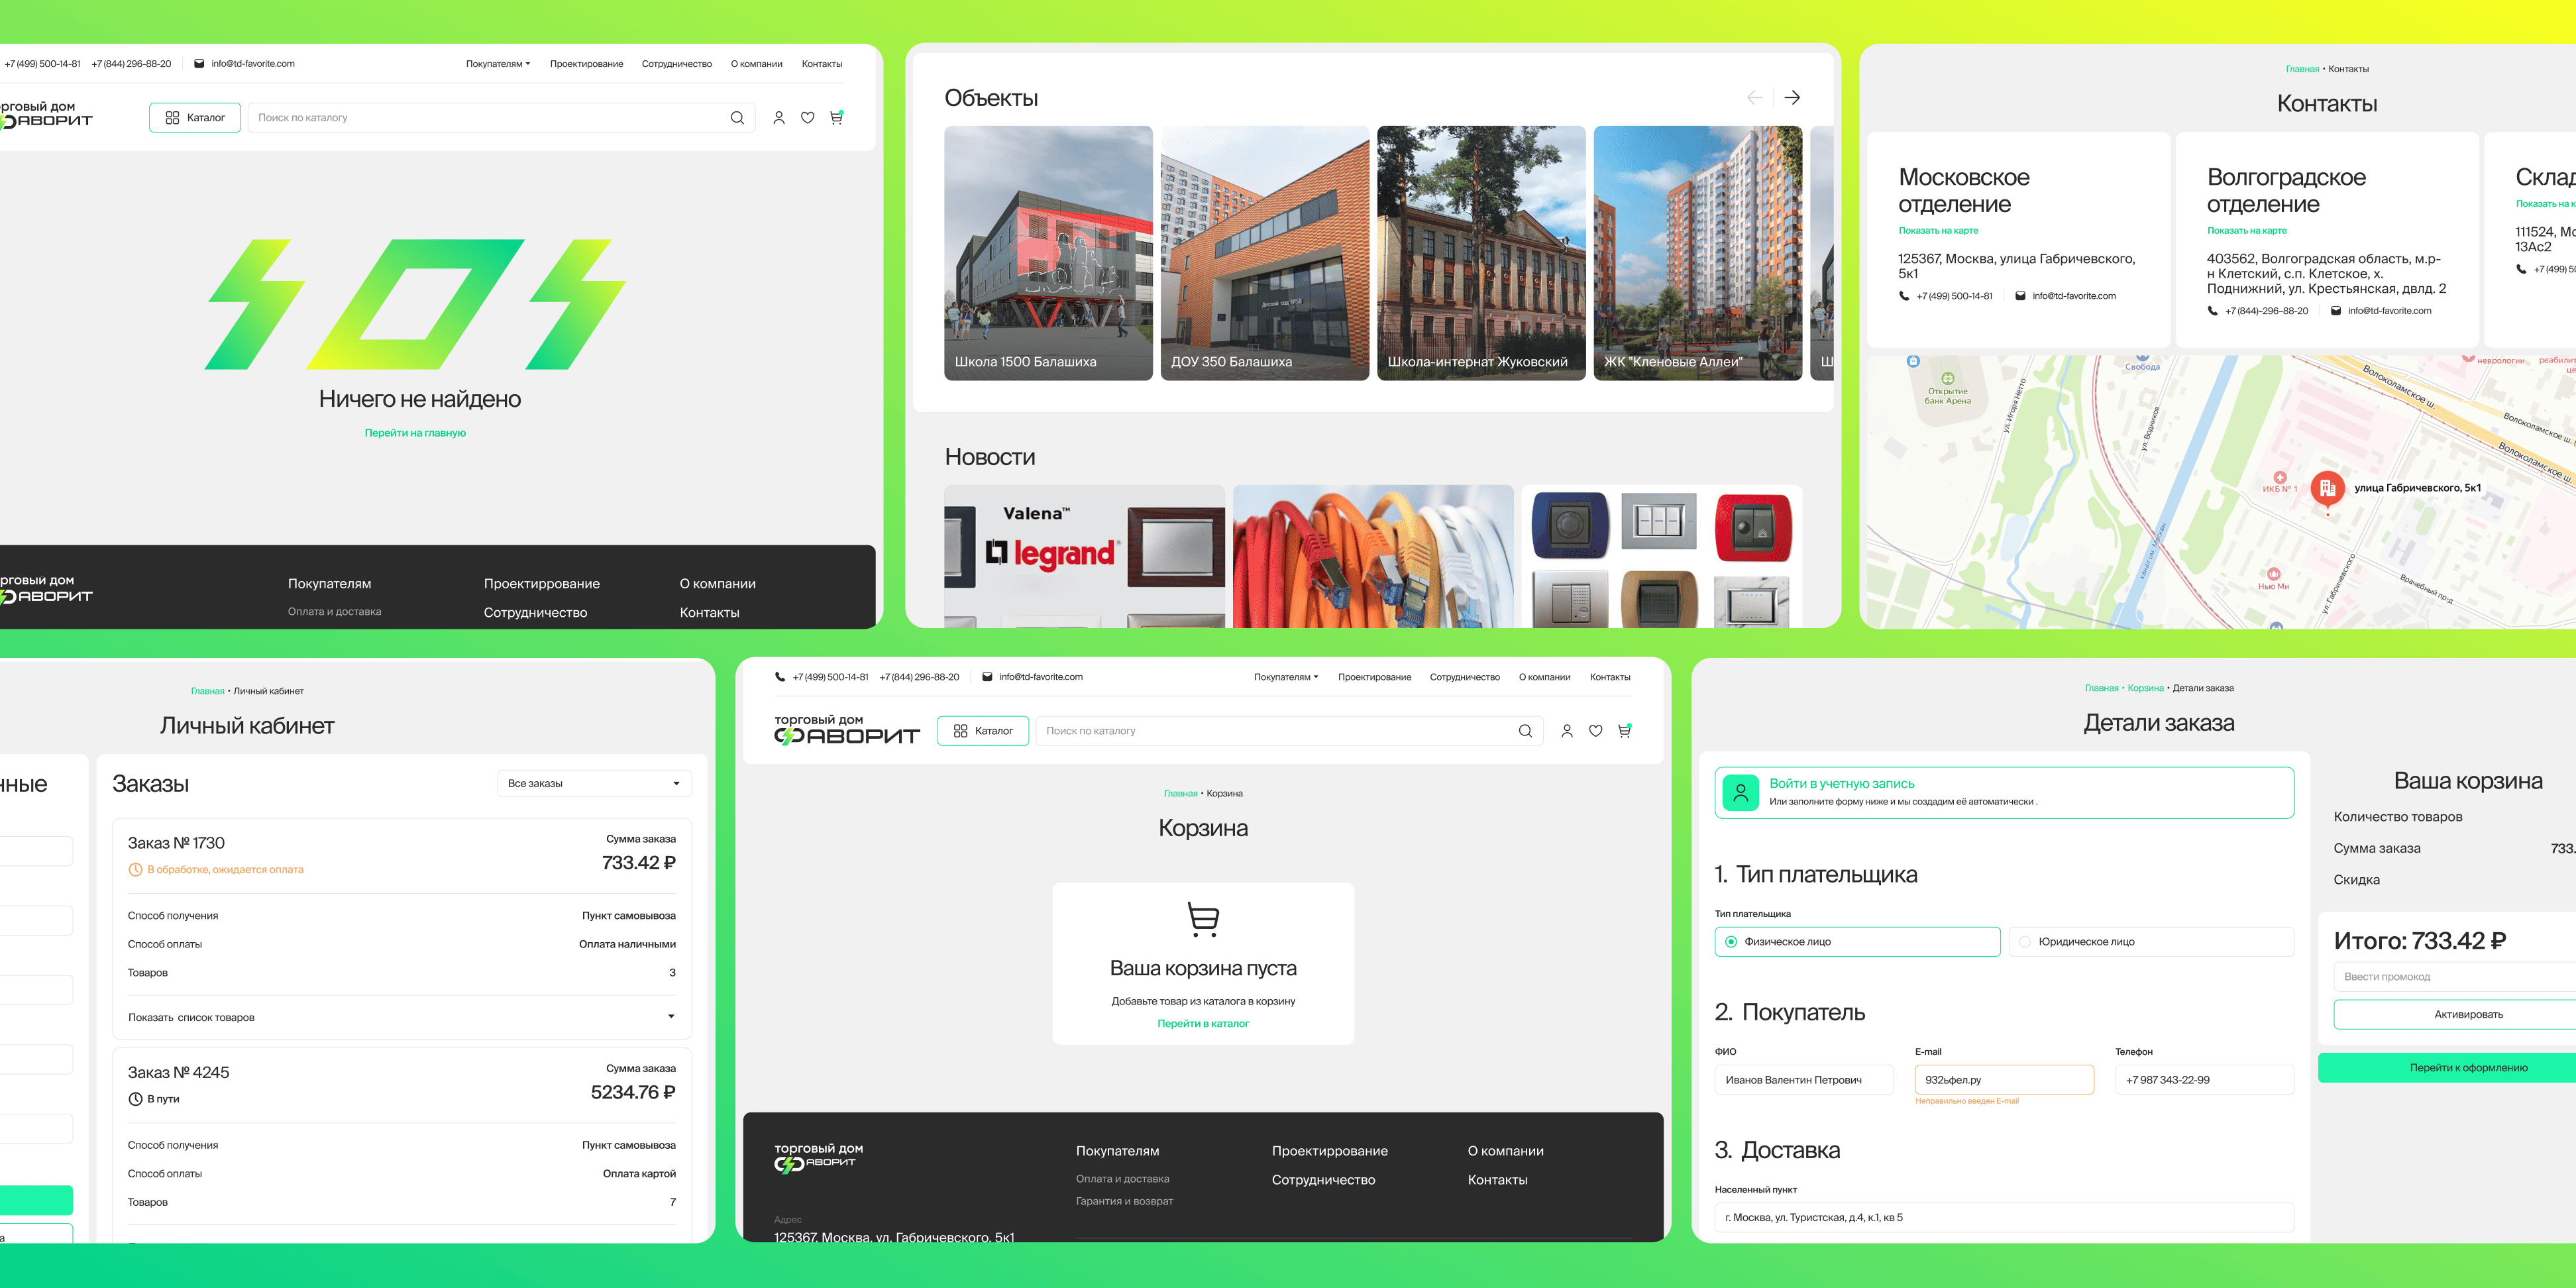2576x1288 pixels.
Task: Open the Школа 1500 Балашиха thumbnail
Action: [x=1047, y=253]
